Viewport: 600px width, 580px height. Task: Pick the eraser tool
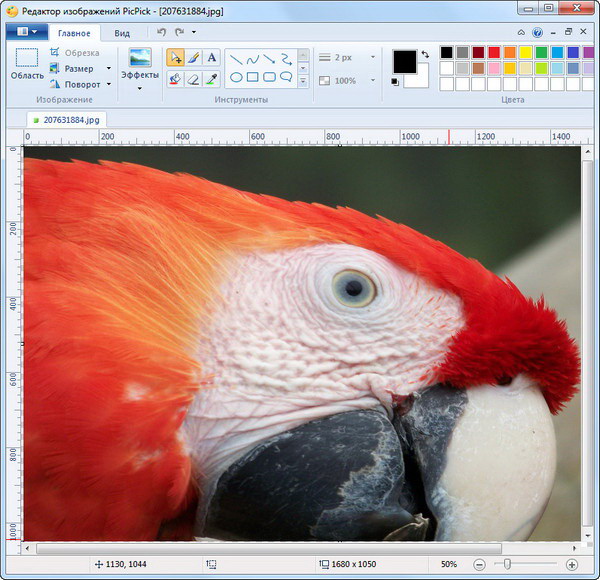click(193, 78)
